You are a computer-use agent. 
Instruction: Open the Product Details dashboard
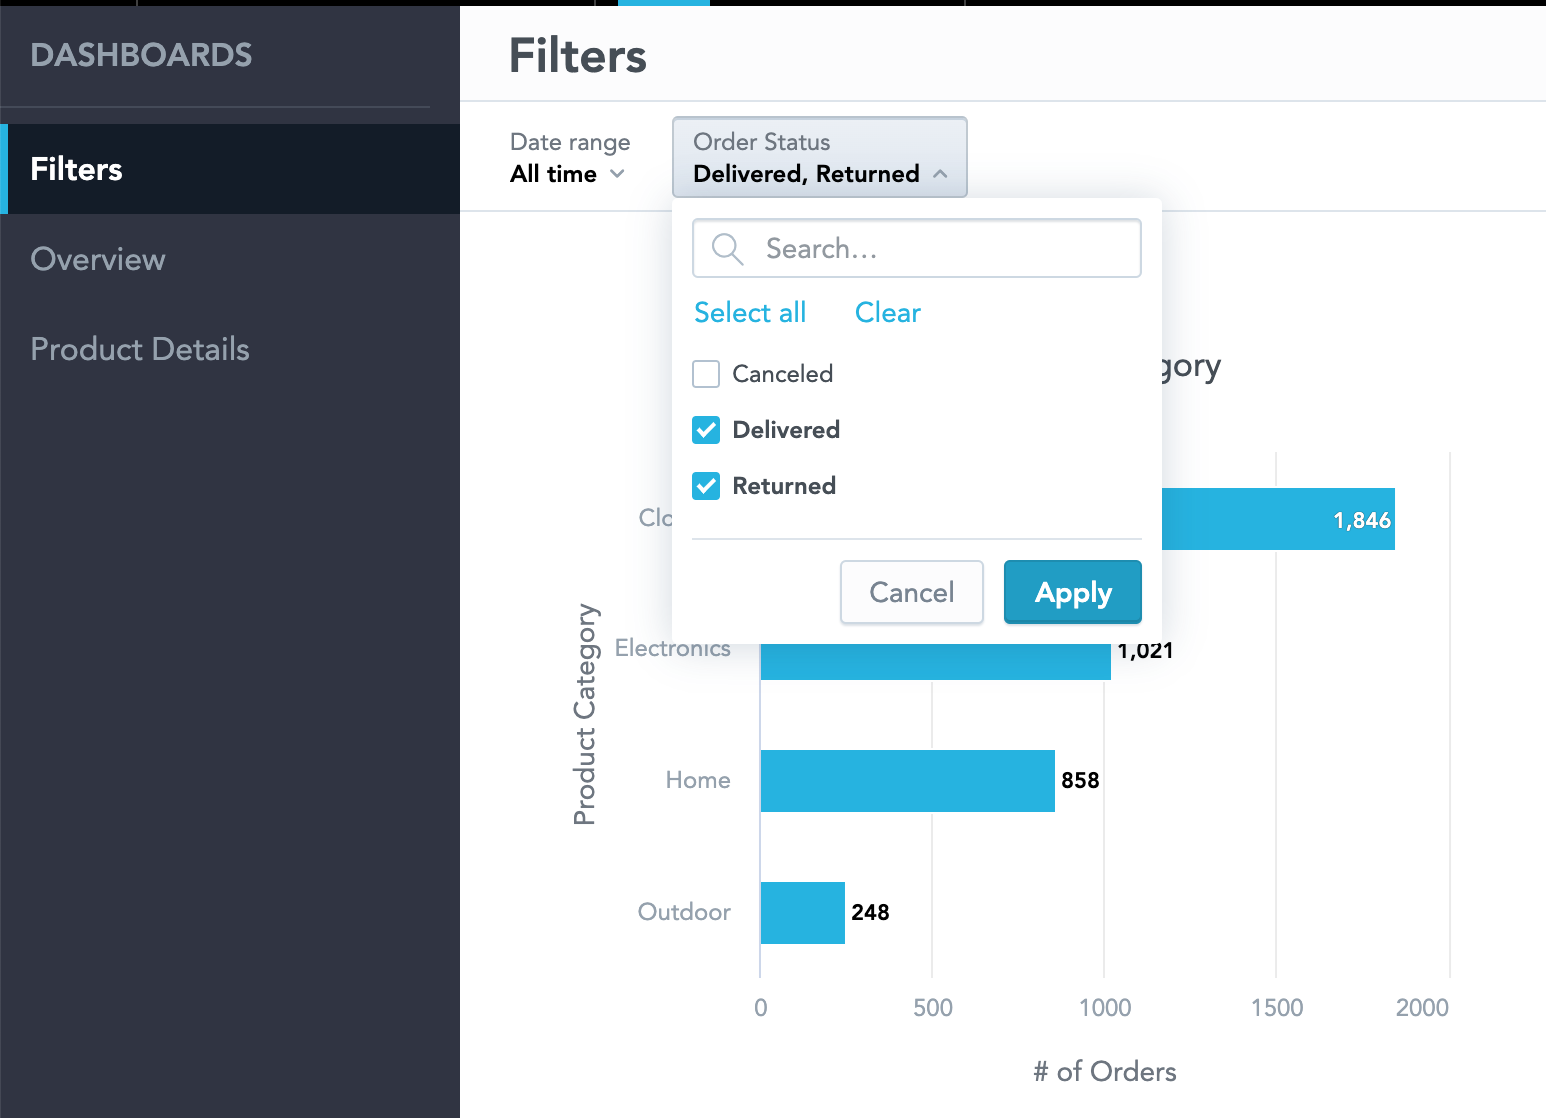140,349
